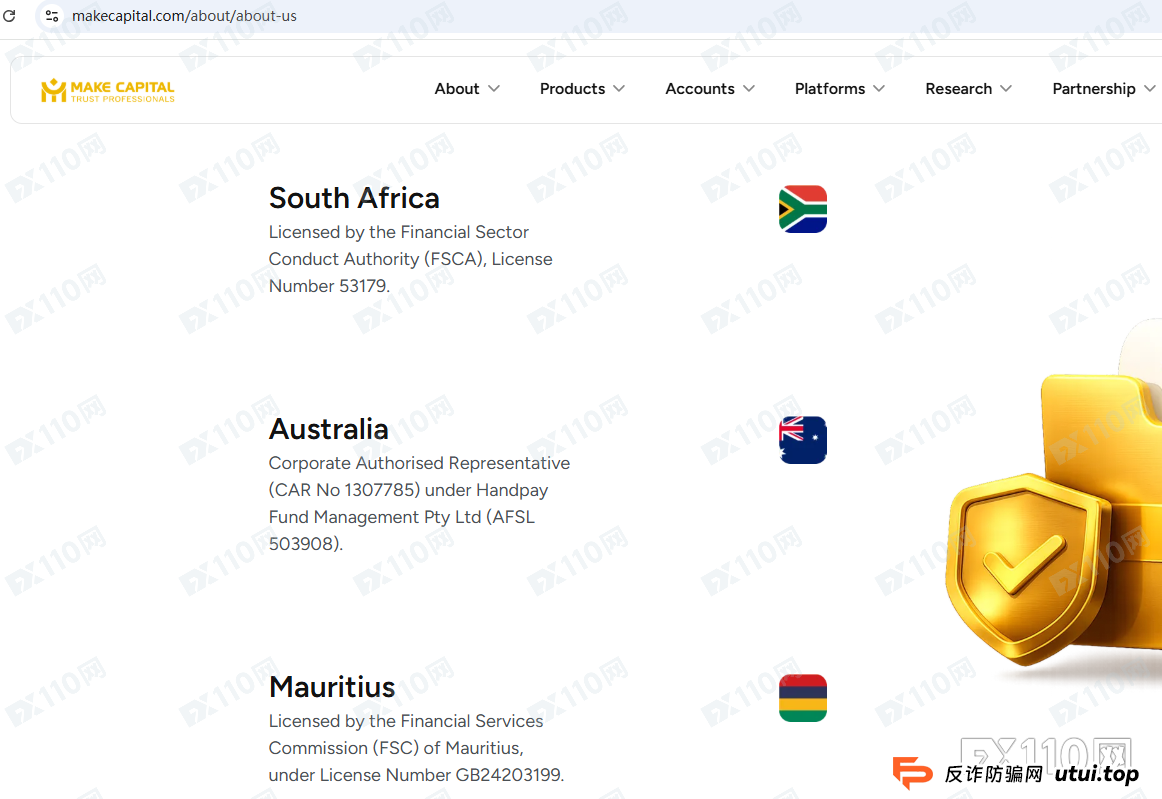Screen dimensions: 1162x799
Task: Click the Make Capital logo
Action: coord(108,90)
